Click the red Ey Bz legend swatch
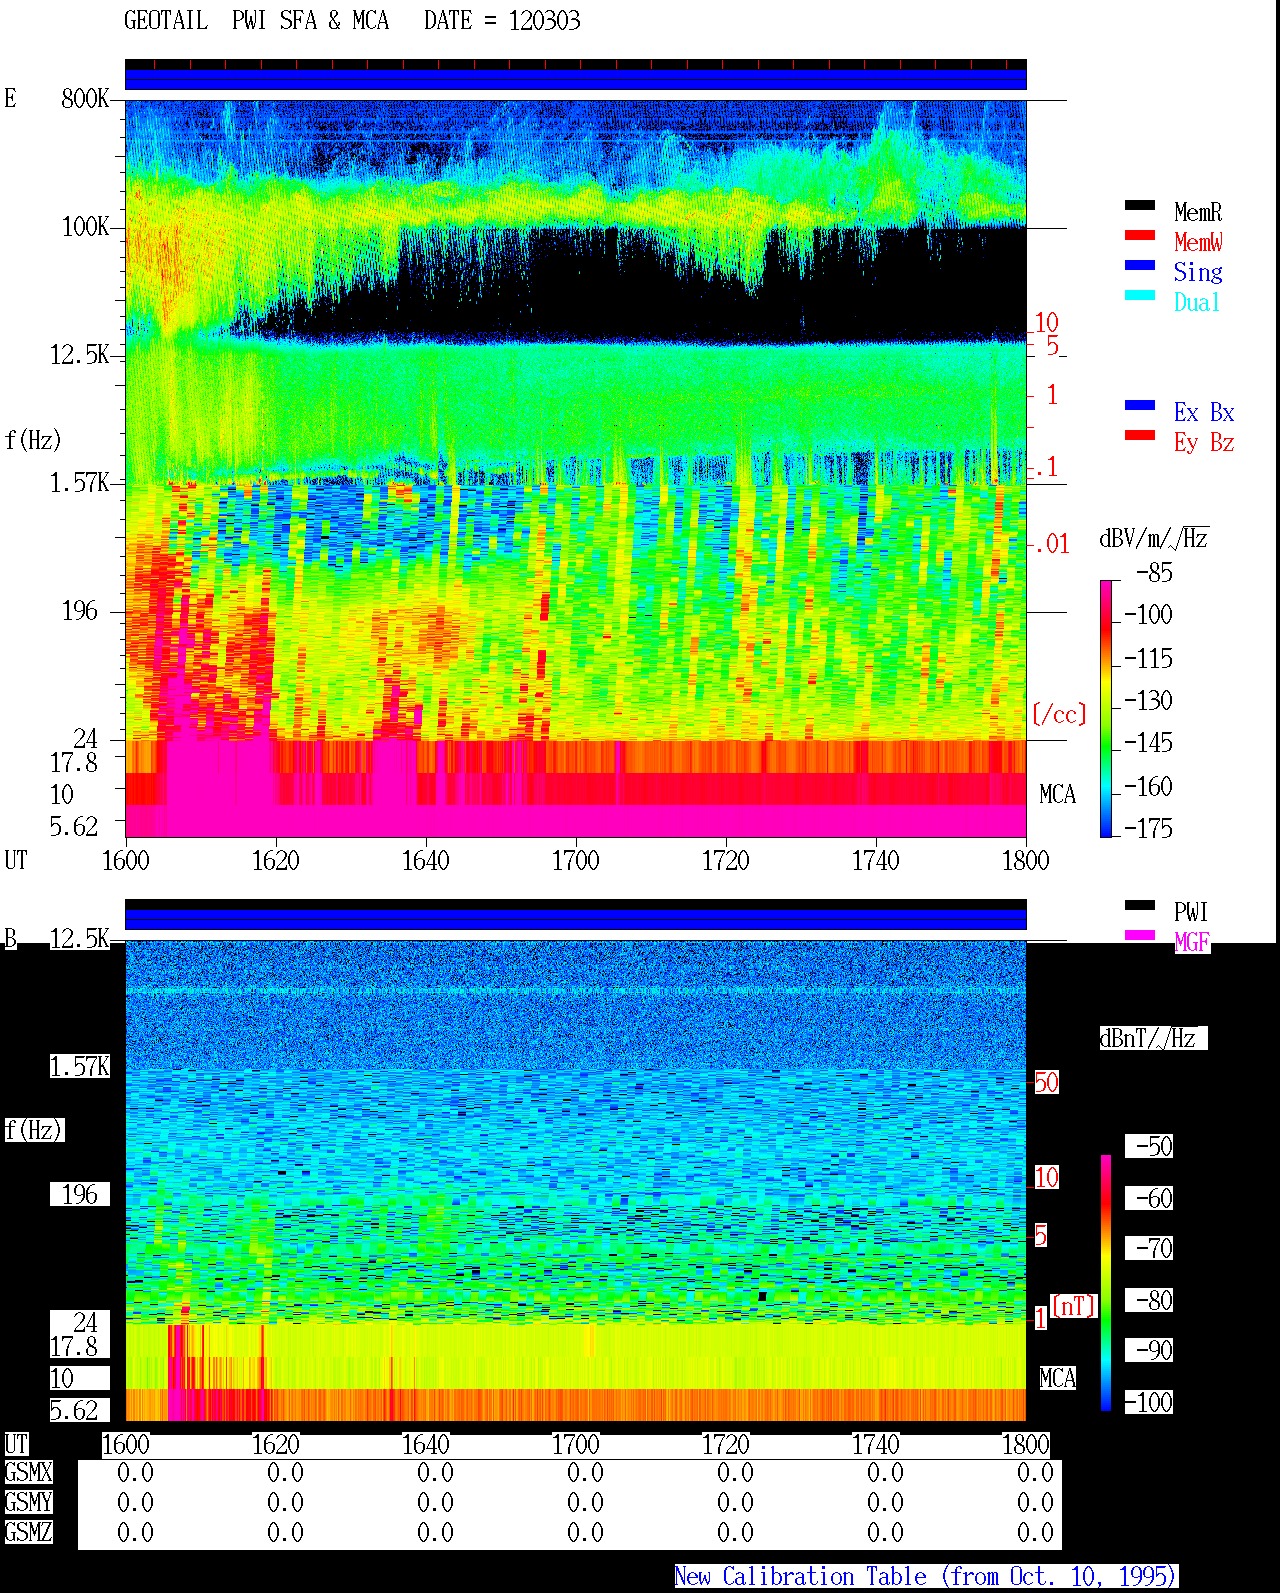 [x=1140, y=435]
